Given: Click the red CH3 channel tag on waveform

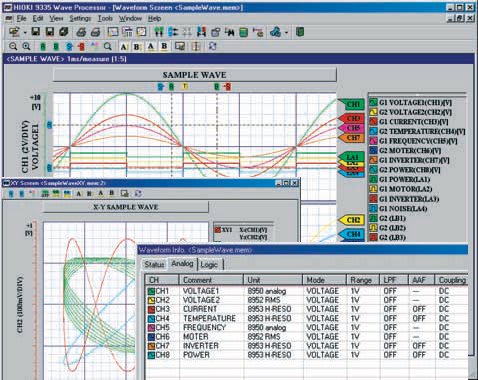Looking at the screenshot, I should pyautogui.click(x=352, y=118).
